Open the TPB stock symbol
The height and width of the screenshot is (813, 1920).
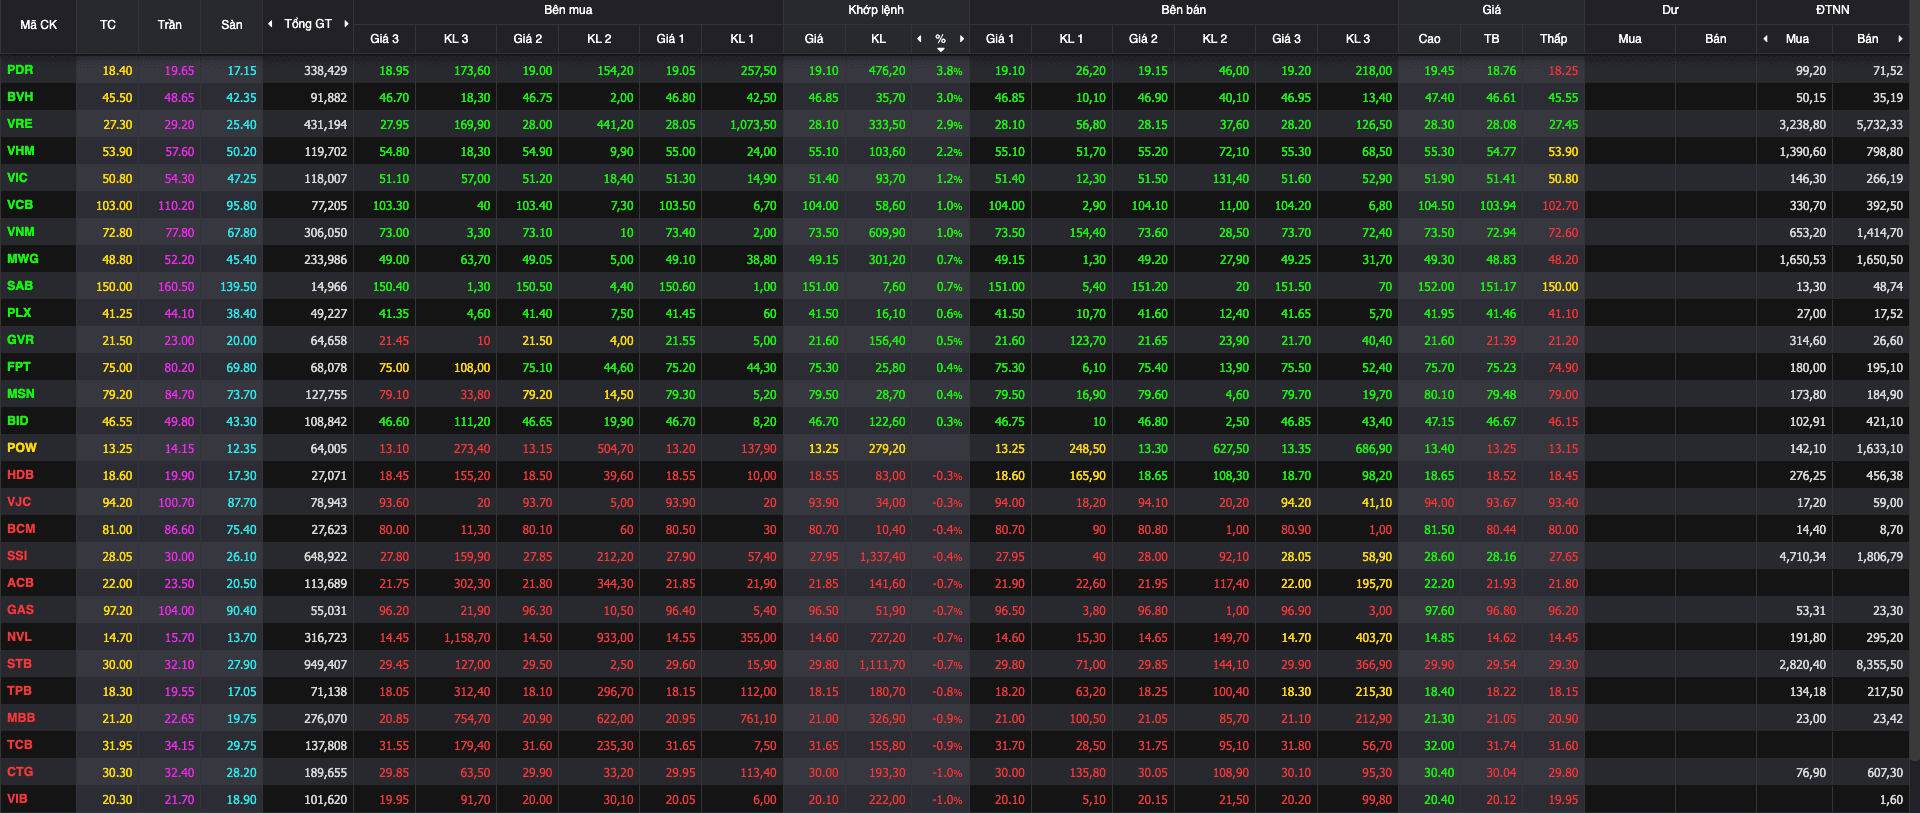click(x=19, y=691)
